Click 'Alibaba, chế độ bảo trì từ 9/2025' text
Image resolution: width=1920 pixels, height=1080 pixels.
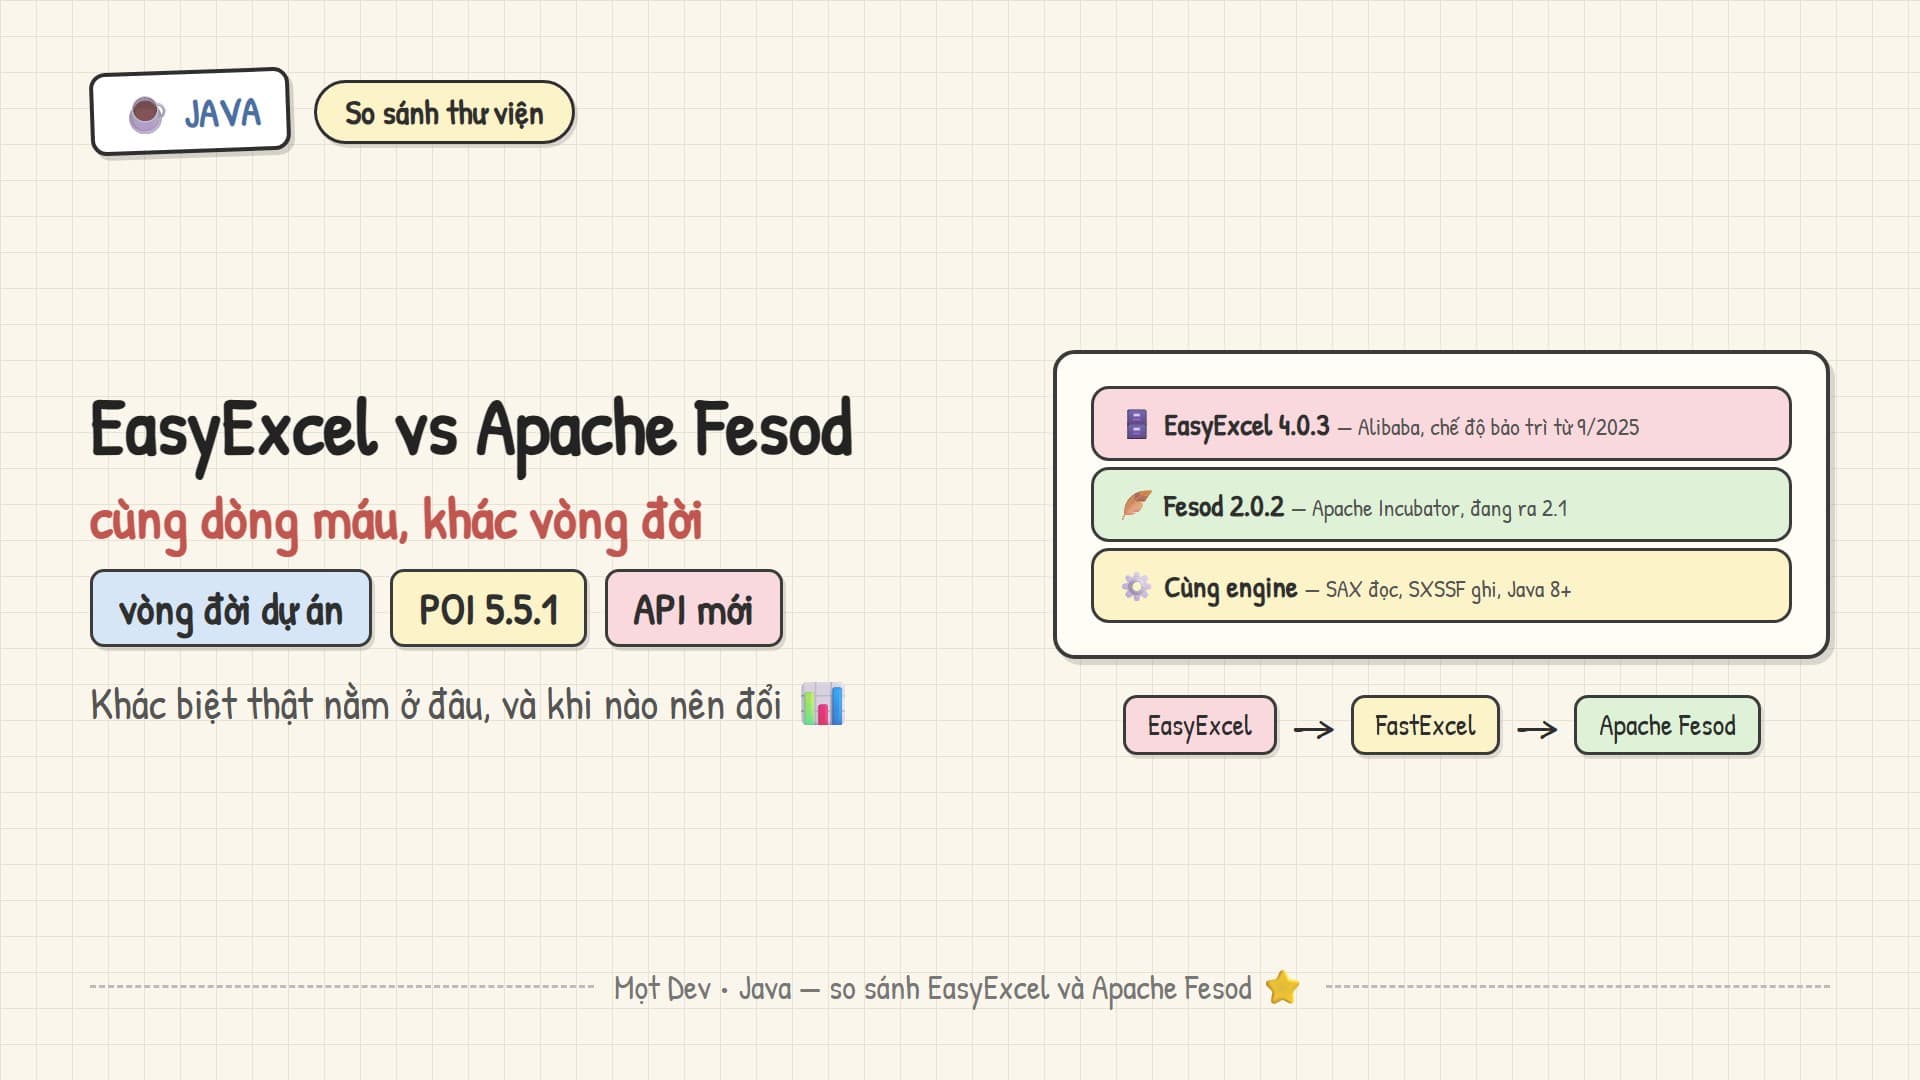pos(1498,427)
